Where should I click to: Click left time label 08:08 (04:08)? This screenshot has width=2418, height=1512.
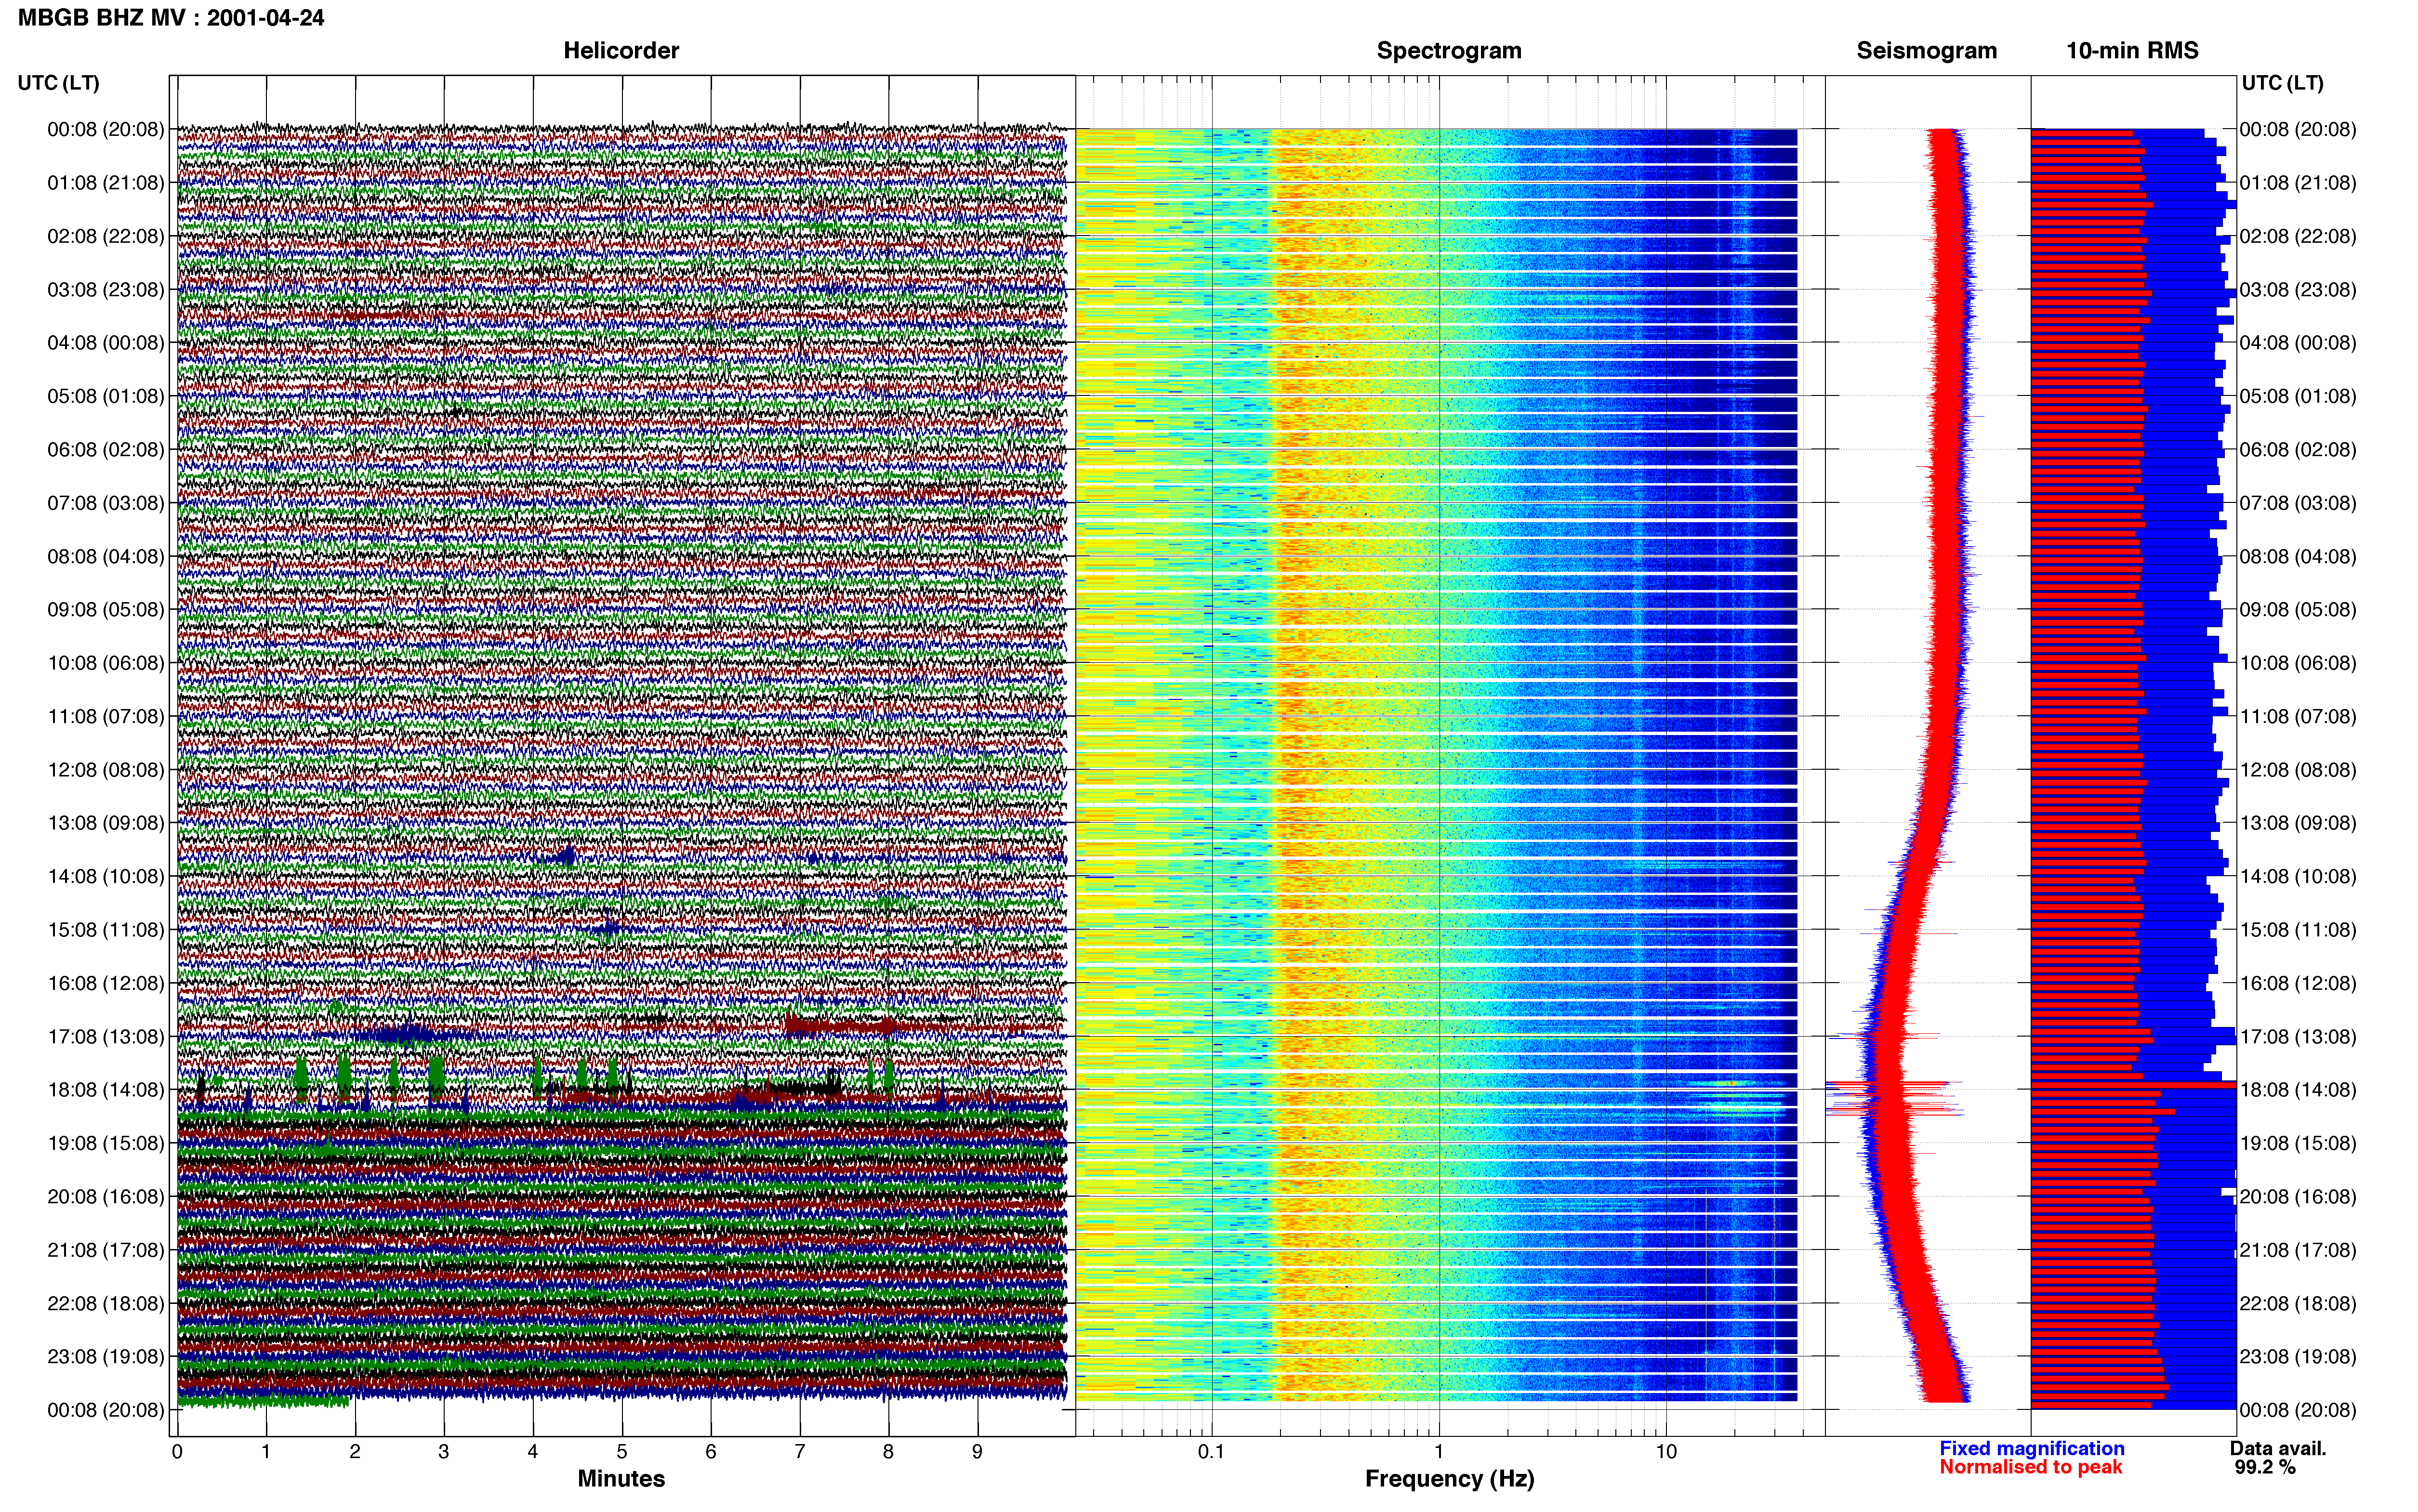tap(105, 556)
